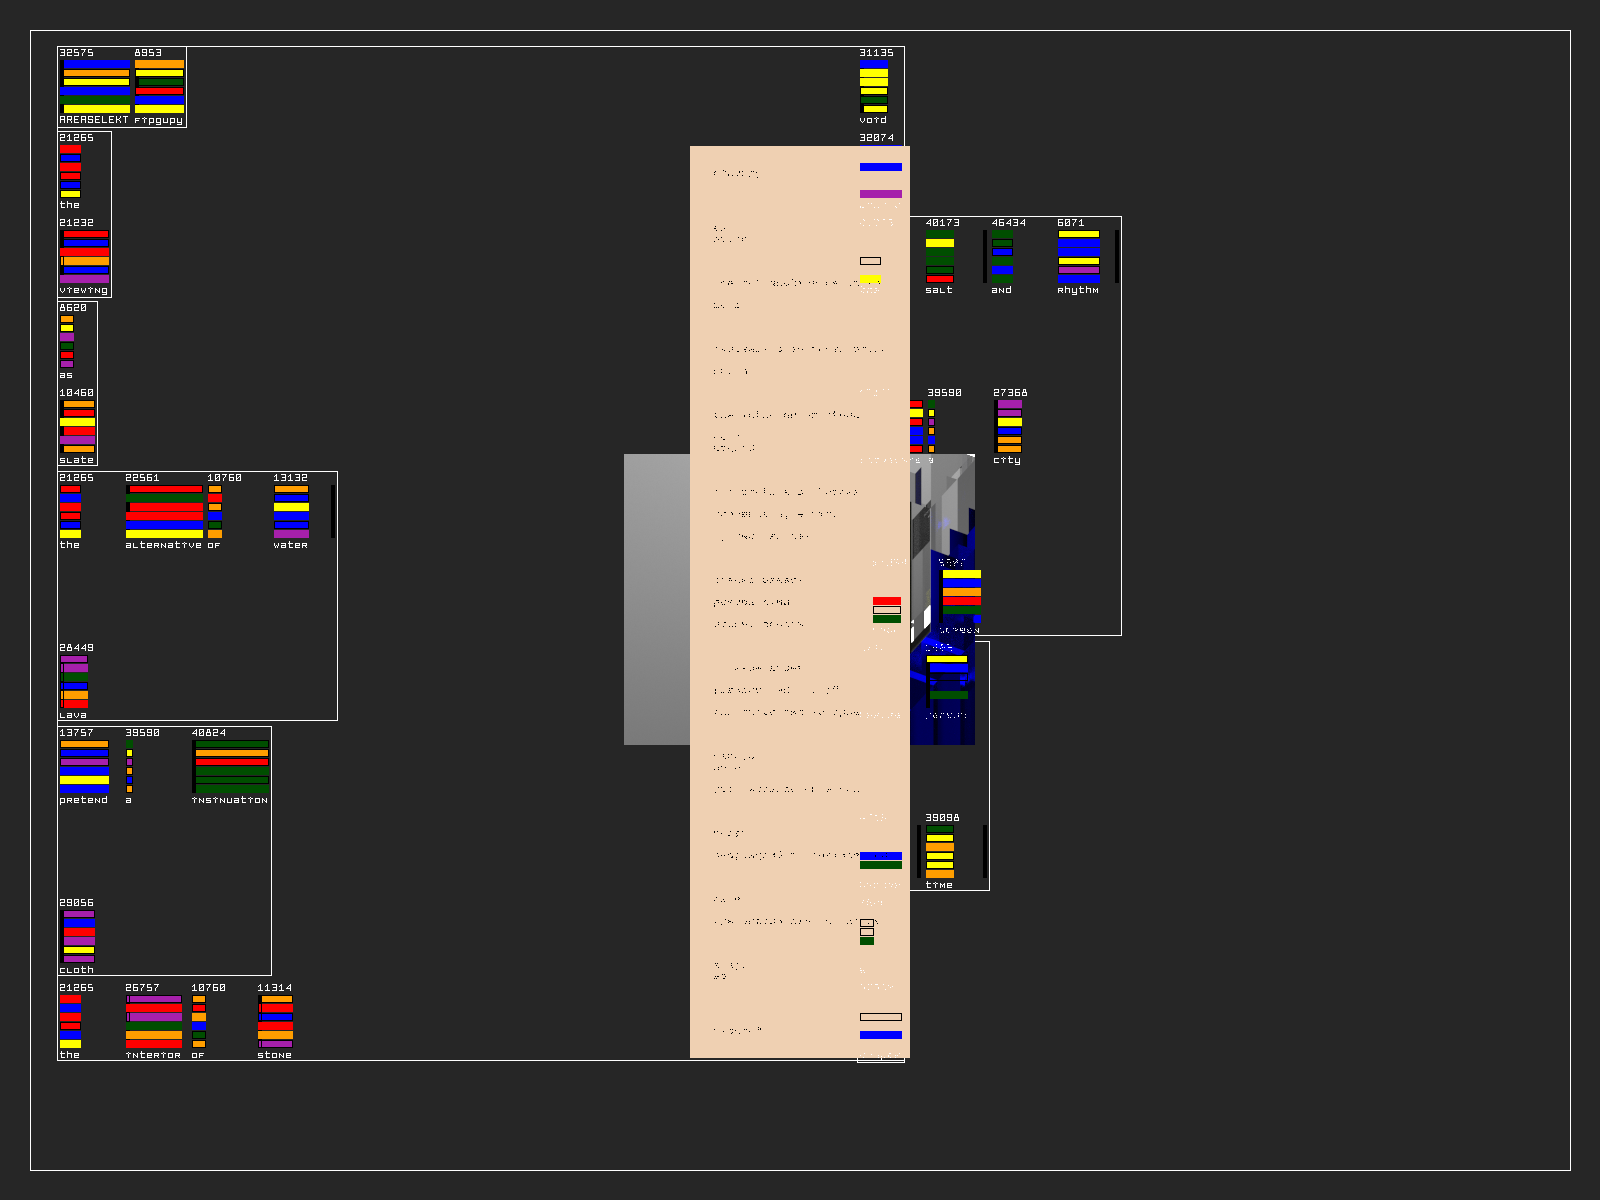Select the interior word block
Image resolution: width=1600 pixels, height=1200 pixels.
pos(154,1022)
